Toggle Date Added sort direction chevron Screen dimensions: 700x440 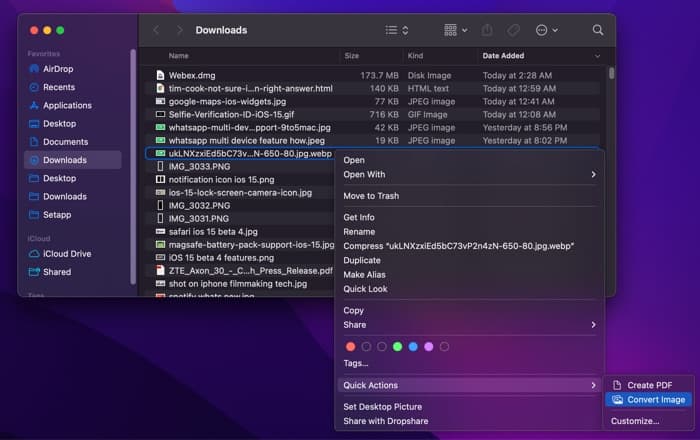pos(597,56)
